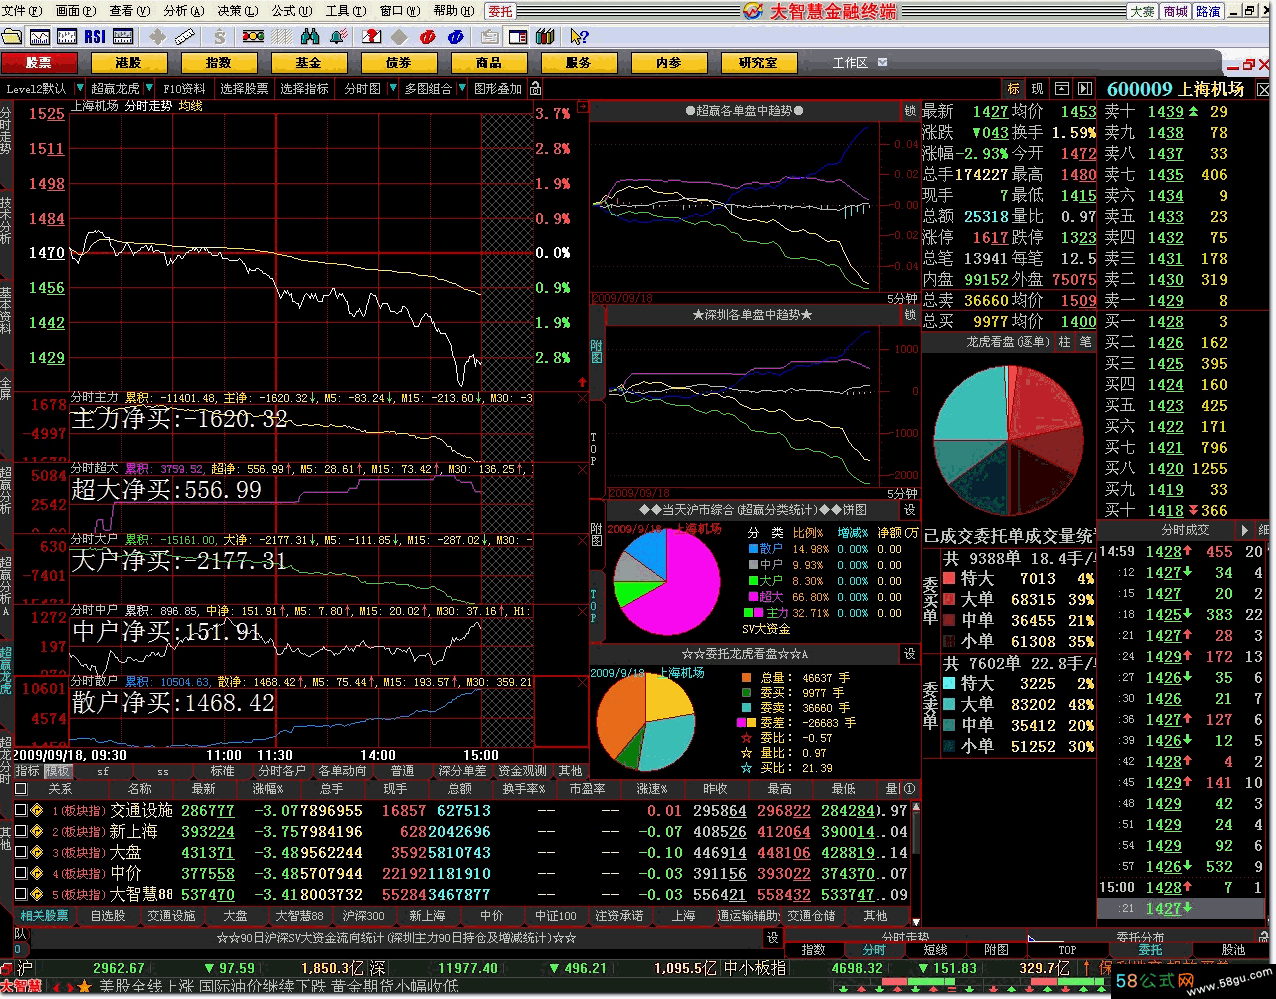1276x999 pixels.
Task: Open the folder icon in toolbar
Action: pos(12,37)
